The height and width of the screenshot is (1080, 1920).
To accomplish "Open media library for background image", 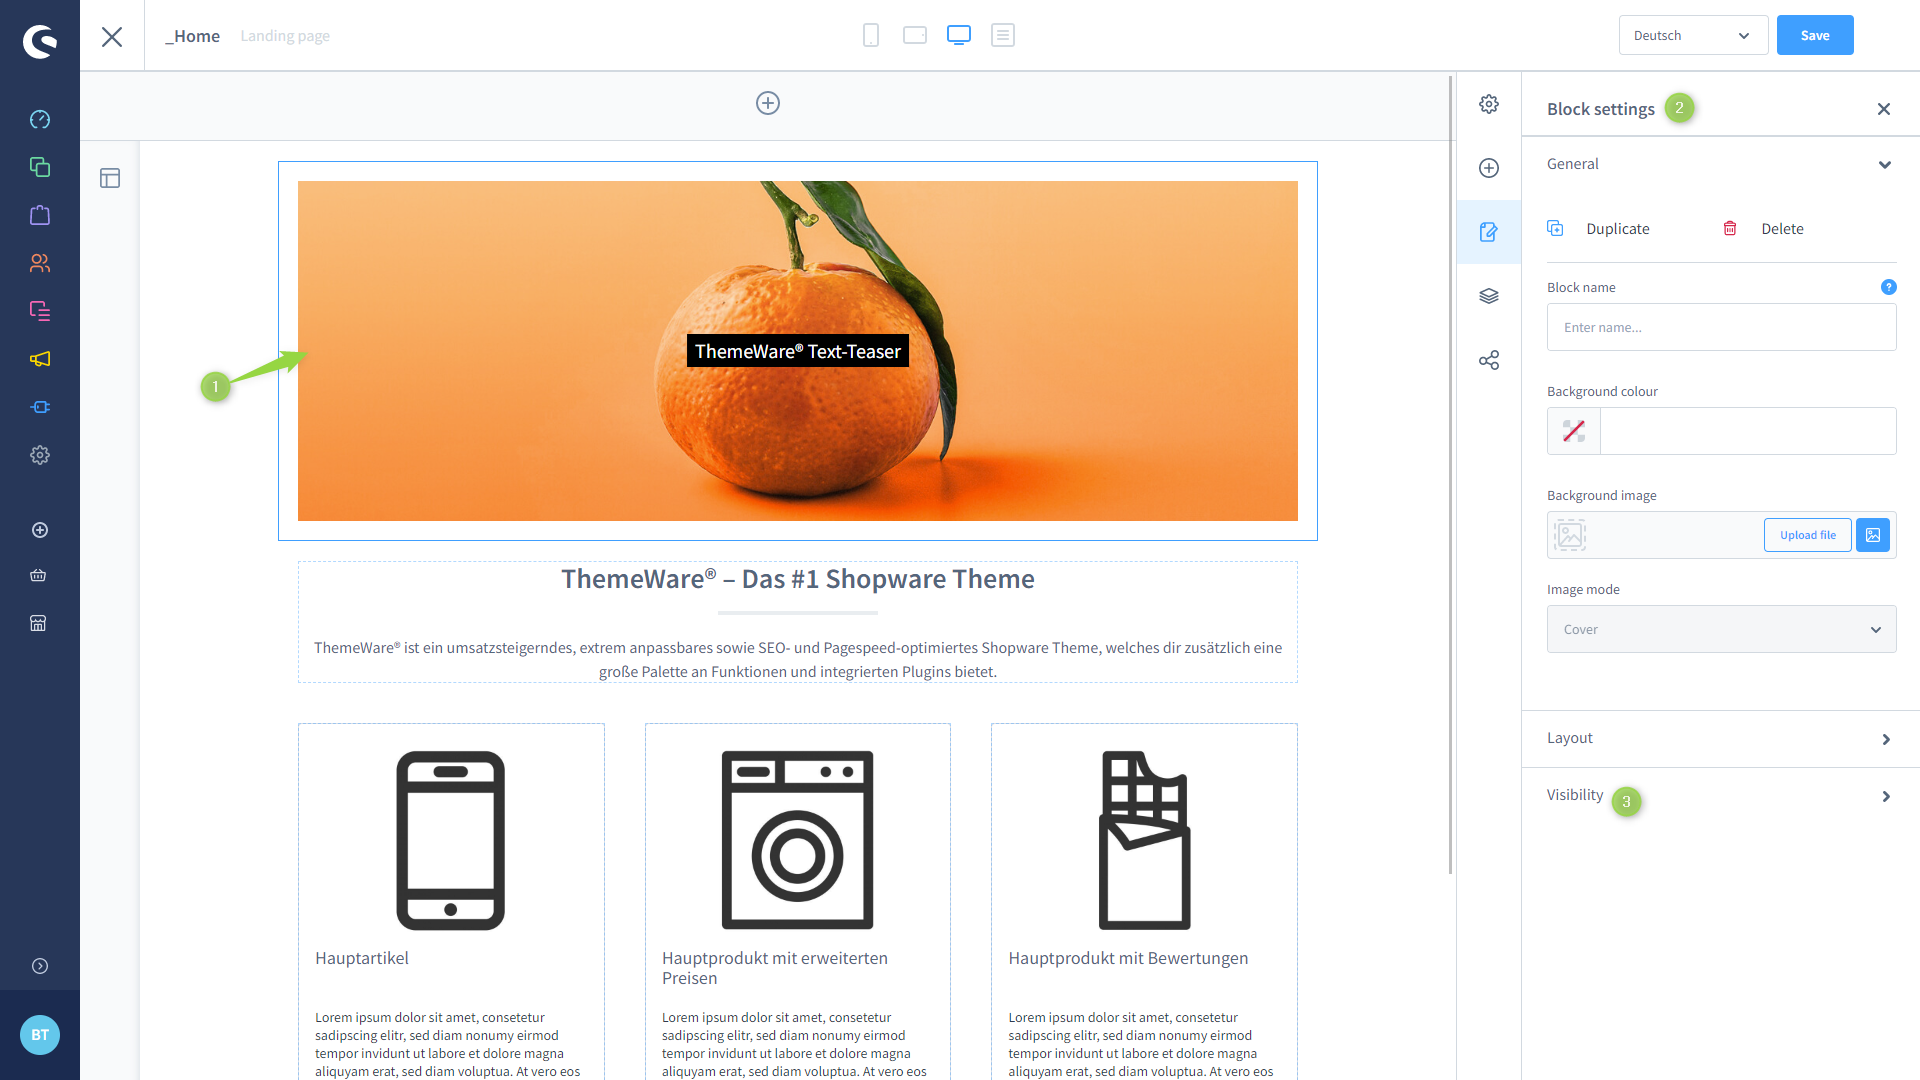I will click(1873, 535).
